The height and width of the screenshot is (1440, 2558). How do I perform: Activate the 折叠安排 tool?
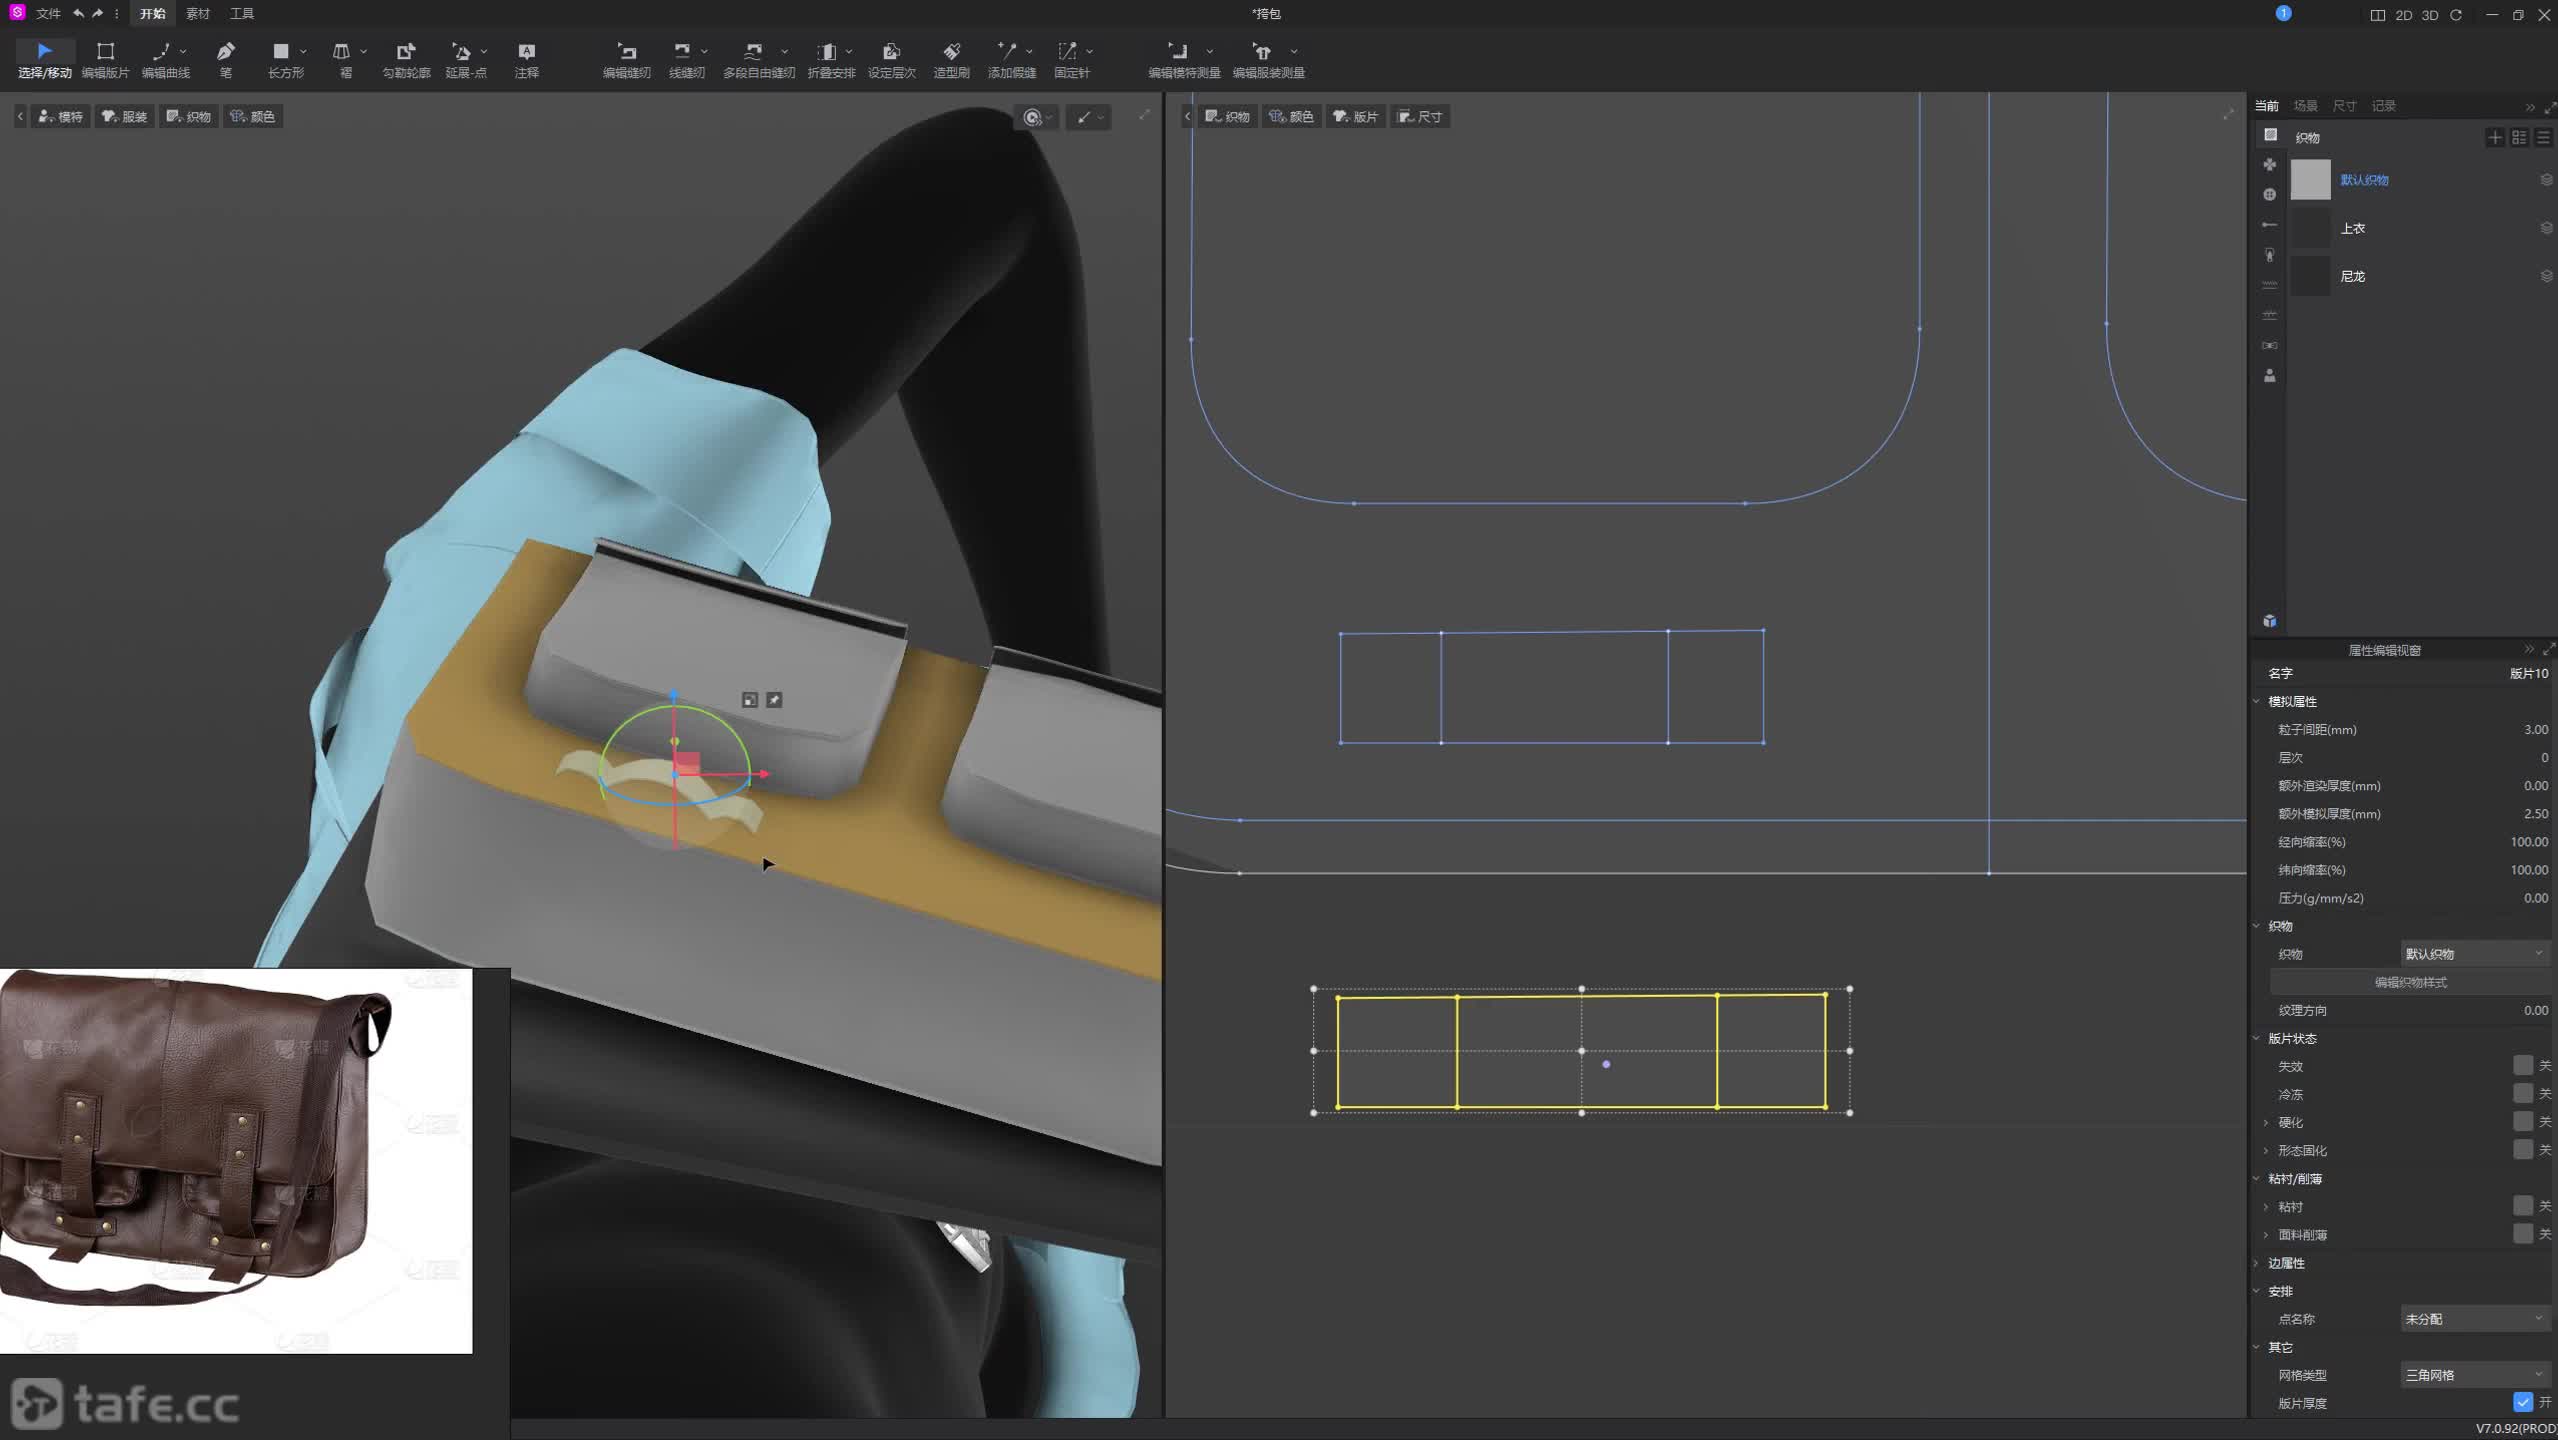[830, 59]
